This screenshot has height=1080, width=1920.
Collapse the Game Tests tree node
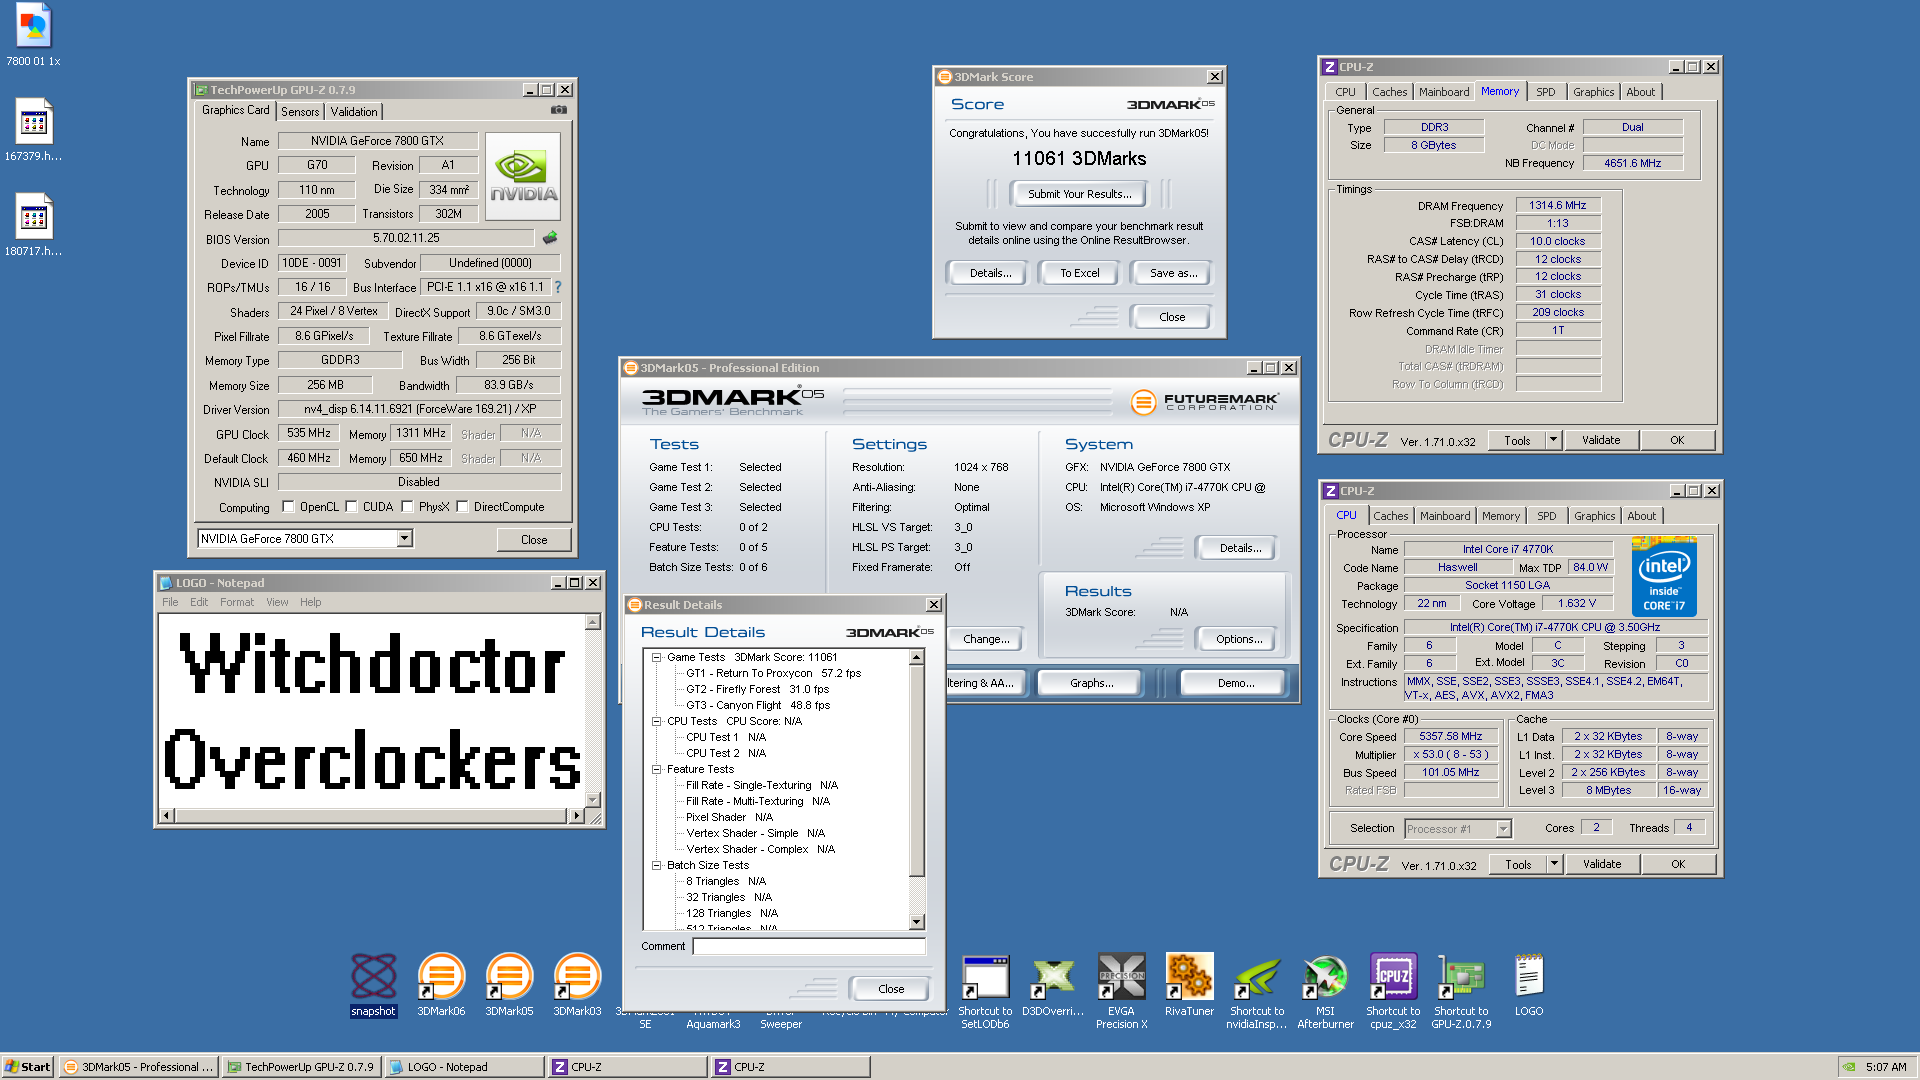(656, 658)
